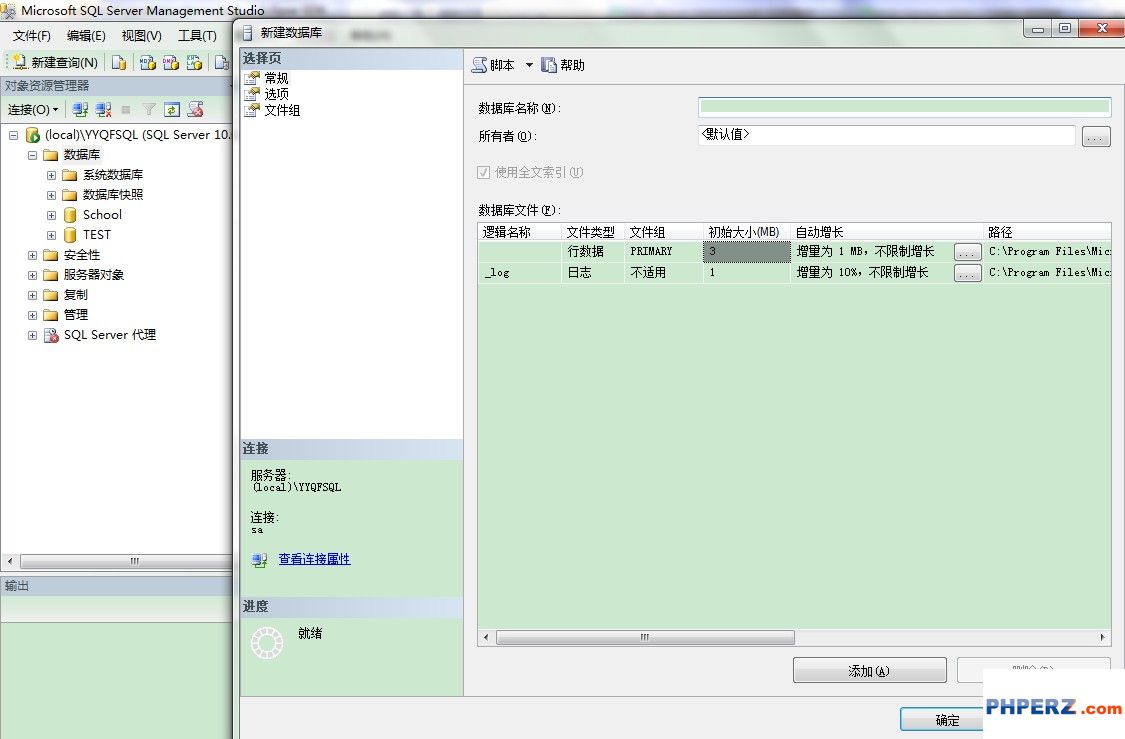Screen dimensions: 1125x739
Task: Click the disconnect server icon with red X
Action: coord(103,109)
